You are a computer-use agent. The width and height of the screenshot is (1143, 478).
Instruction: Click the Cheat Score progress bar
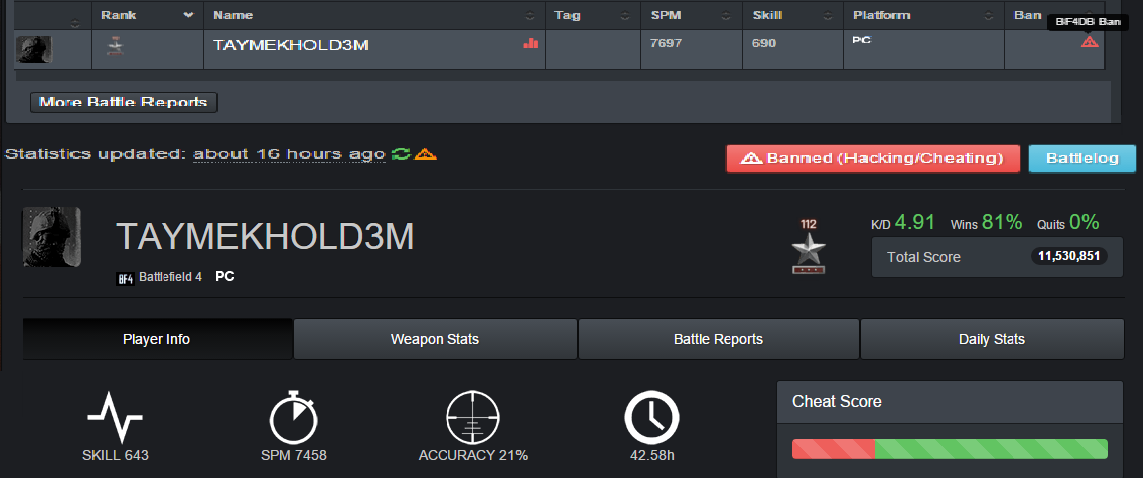click(x=950, y=449)
